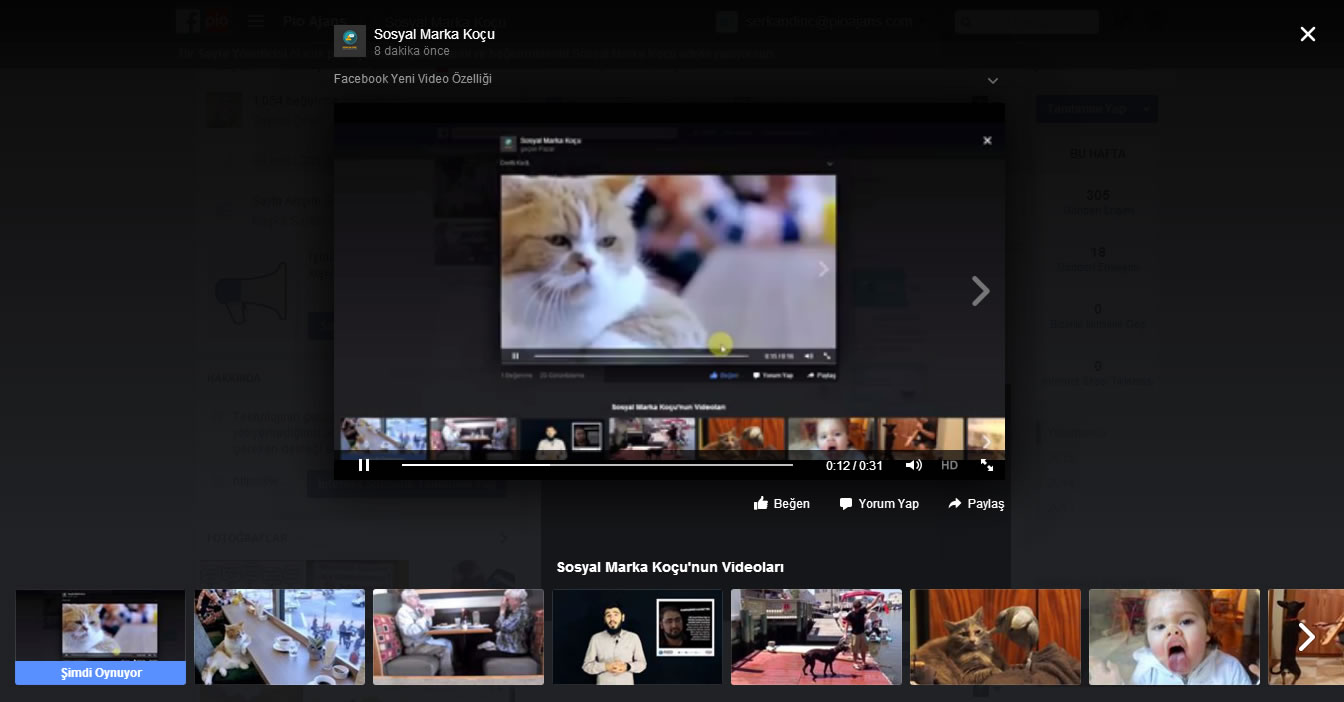Mute the video volume speaker icon
1344x702 pixels.
pos(913,465)
